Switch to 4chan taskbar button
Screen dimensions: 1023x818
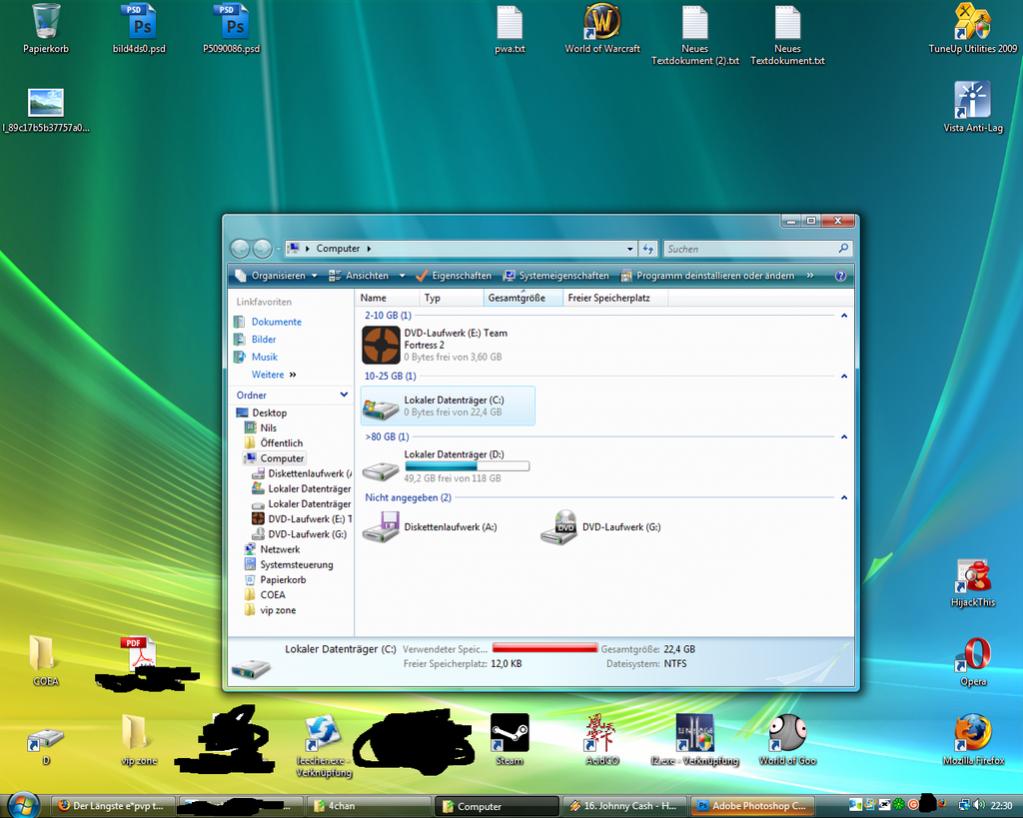click(371, 806)
